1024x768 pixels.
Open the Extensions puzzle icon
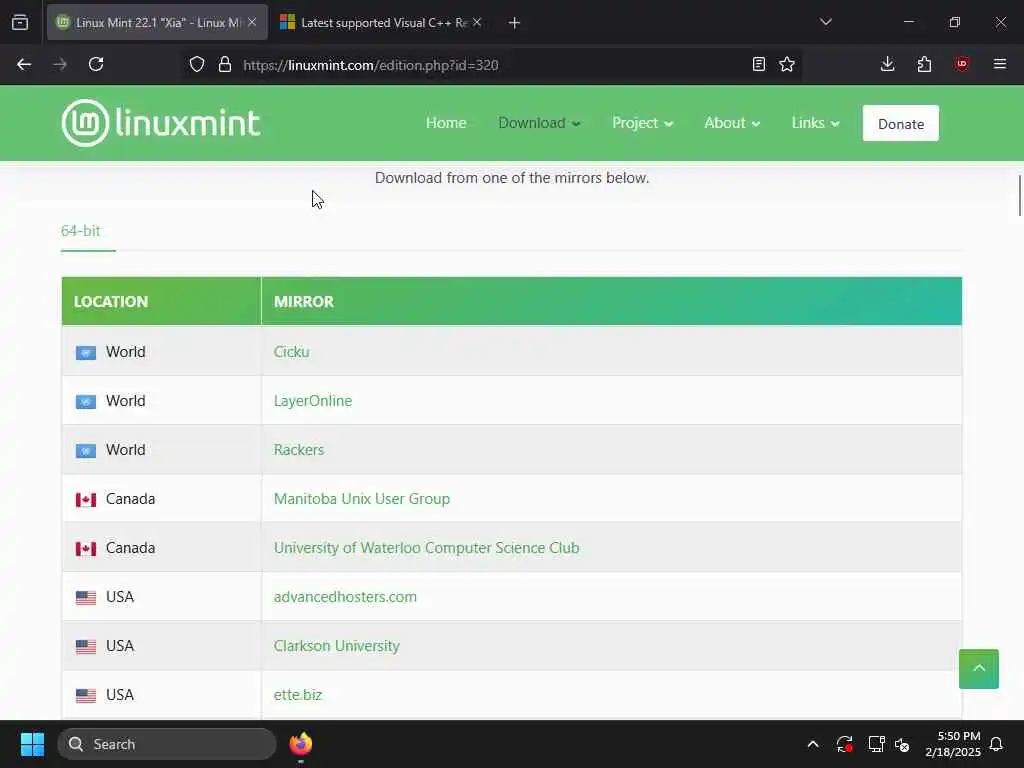pos(924,64)
